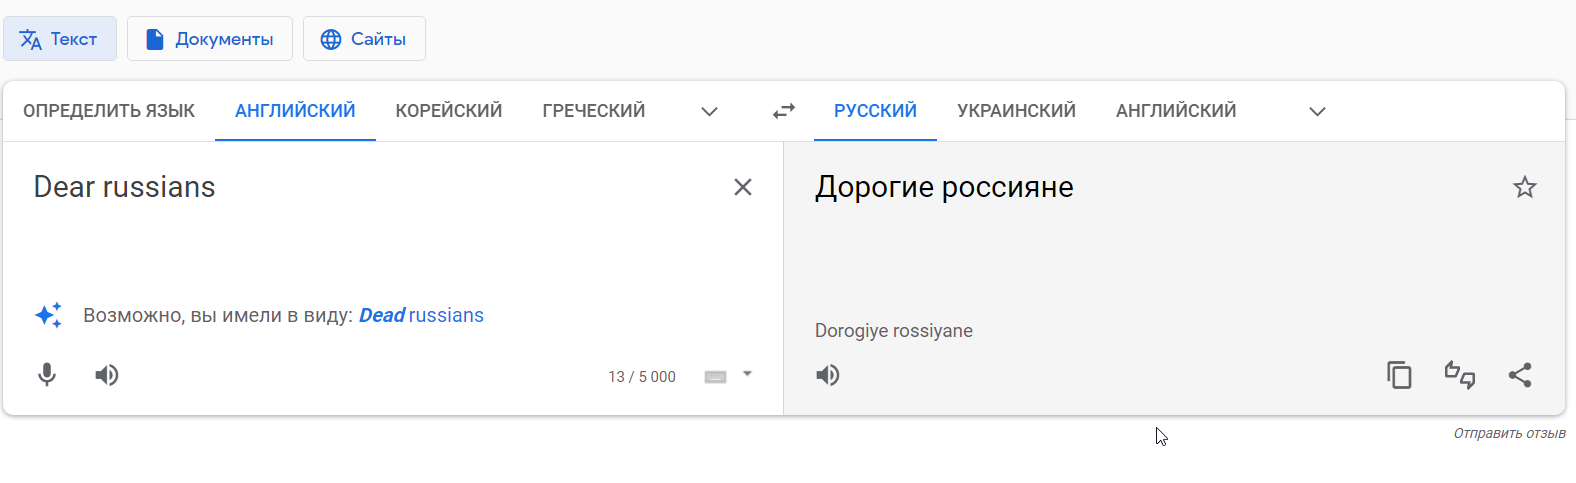Viewport: 1576px width, 483px height.
Task: Open the virtual keyboard input tool
Action: click(x=715, y=377)
